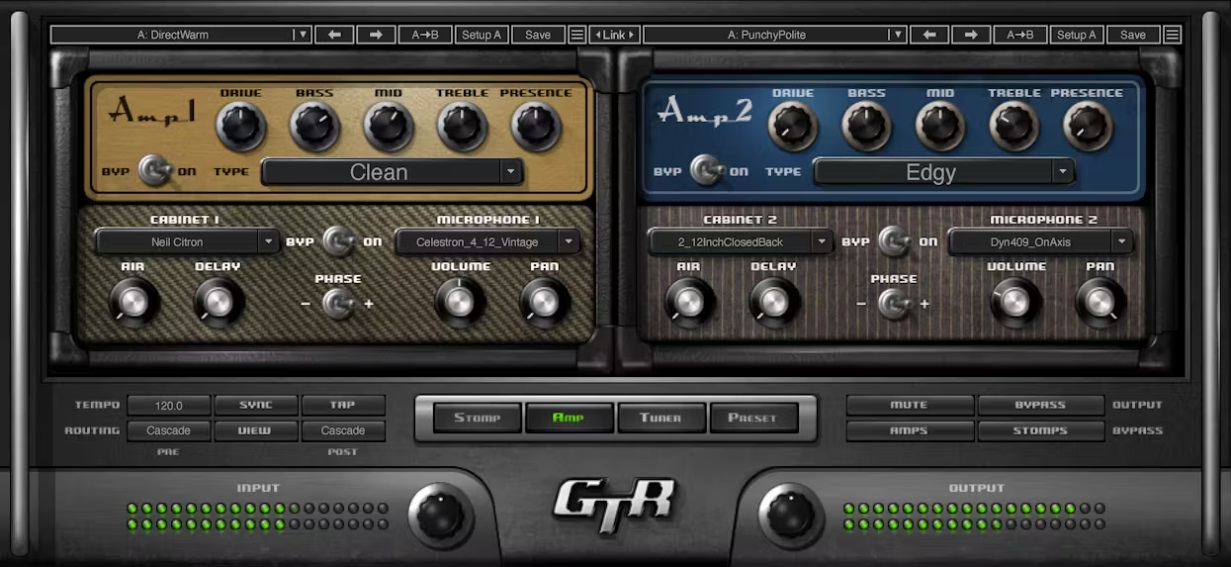Click the previous preset arrow for Amp 1
The image size is (1231, 567).
point(334,34)
